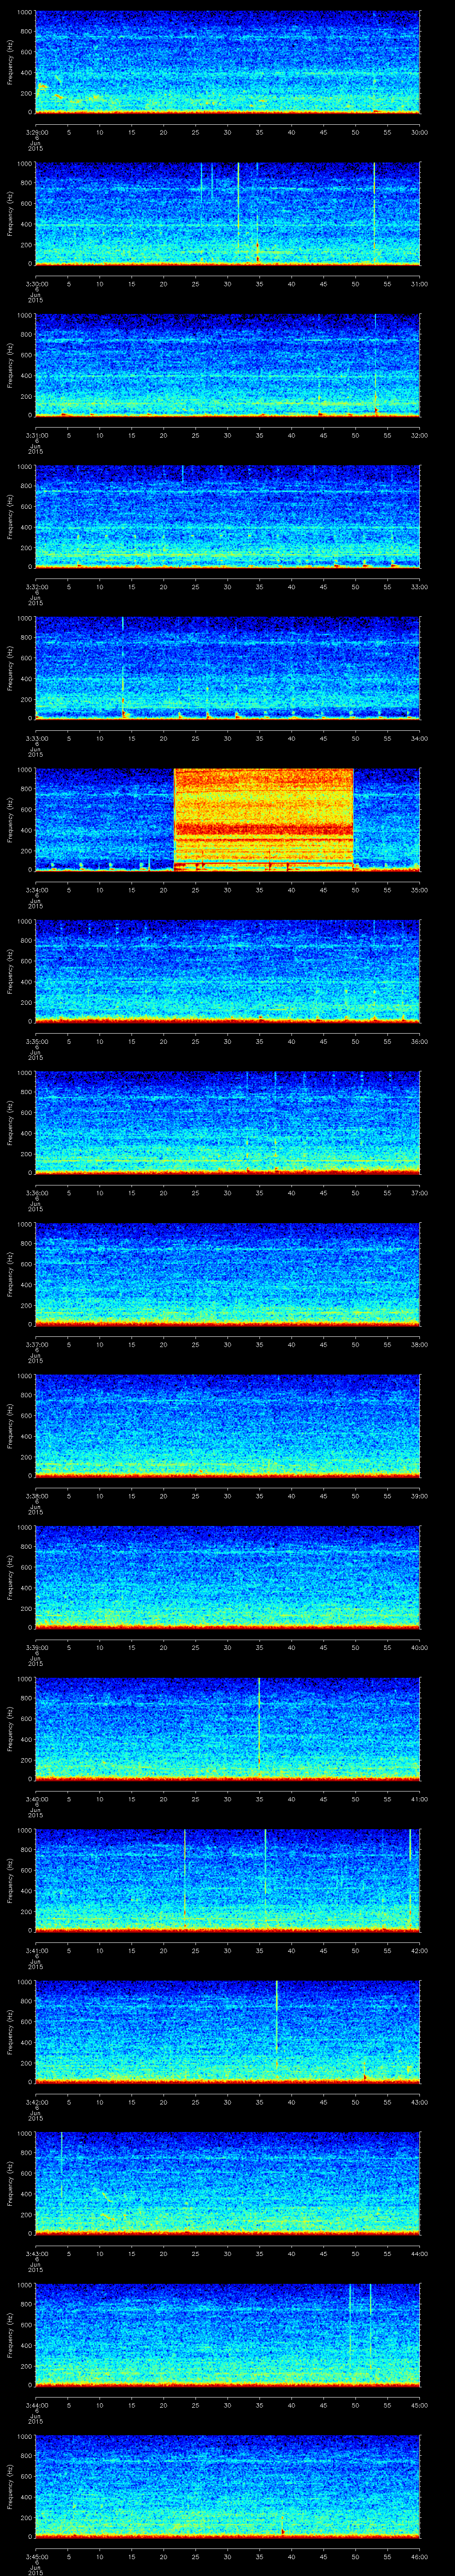Click the Frequency (Hz) axis label of 3:40:00 panel
Viewport: 455px width, 2576px height.
11,1728
